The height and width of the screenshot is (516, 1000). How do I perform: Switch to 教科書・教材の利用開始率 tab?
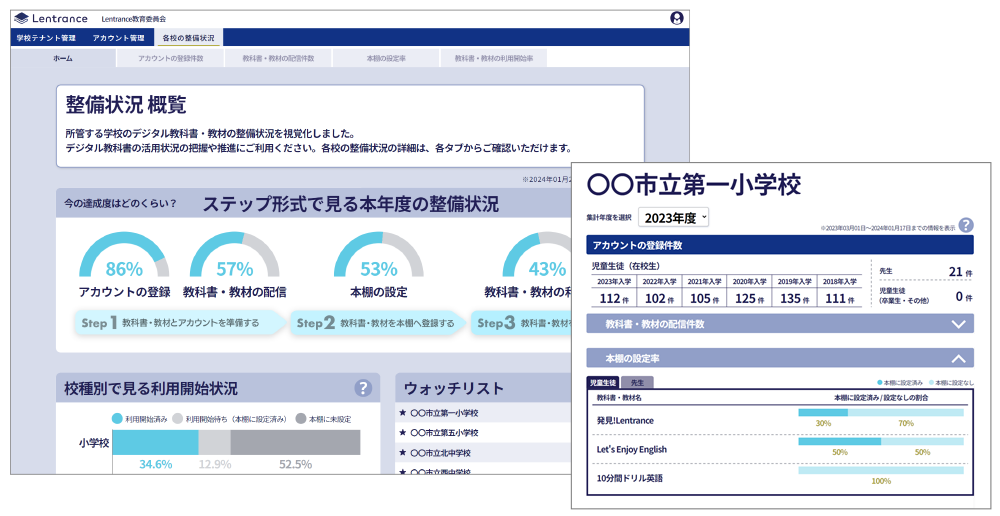coord(494,58)
